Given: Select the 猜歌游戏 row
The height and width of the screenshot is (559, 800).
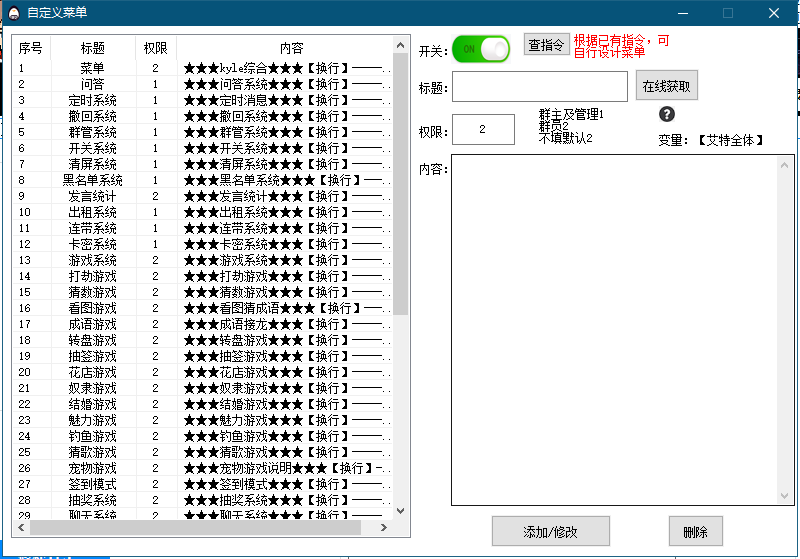Looking at the screenshot, I should 203,452.
